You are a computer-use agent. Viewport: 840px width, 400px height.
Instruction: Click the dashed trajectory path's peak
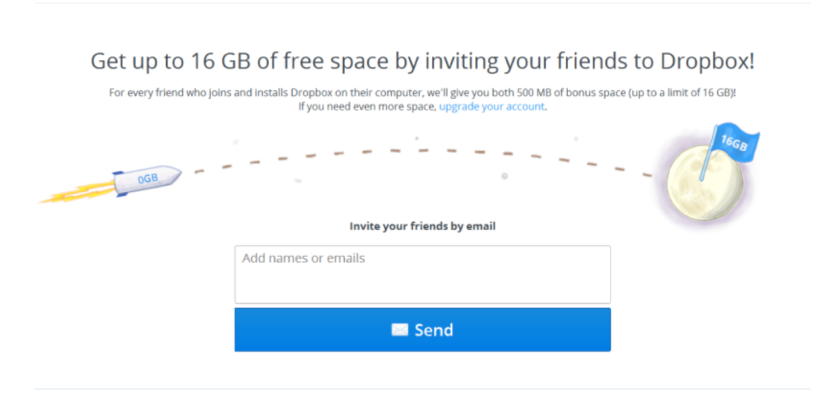420,149
